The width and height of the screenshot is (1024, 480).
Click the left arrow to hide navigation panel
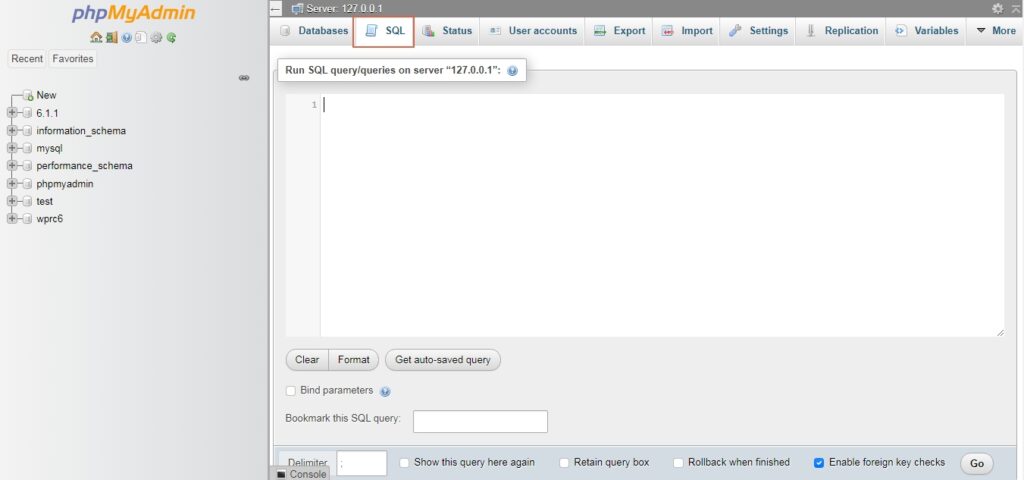(x=276, y=8)
